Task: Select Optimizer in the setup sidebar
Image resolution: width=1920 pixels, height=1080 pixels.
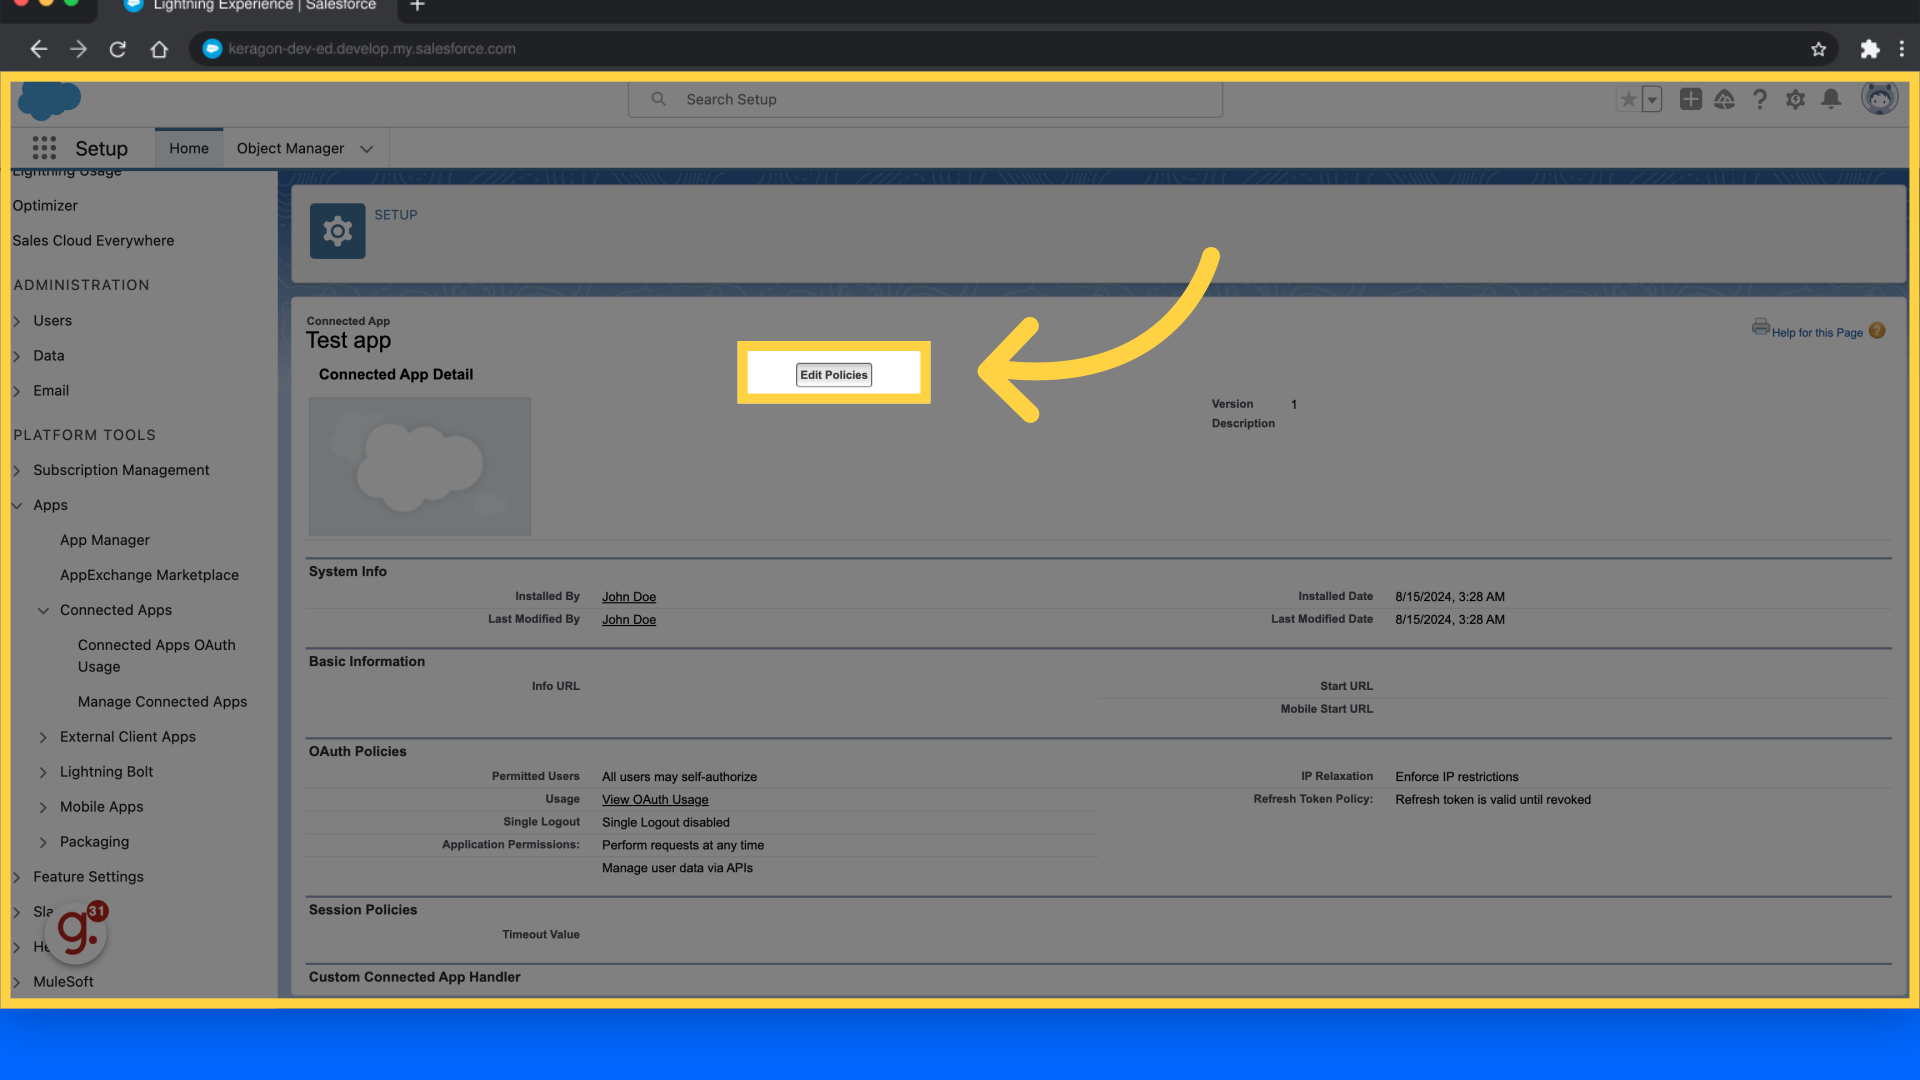Action: click(45, 205)
